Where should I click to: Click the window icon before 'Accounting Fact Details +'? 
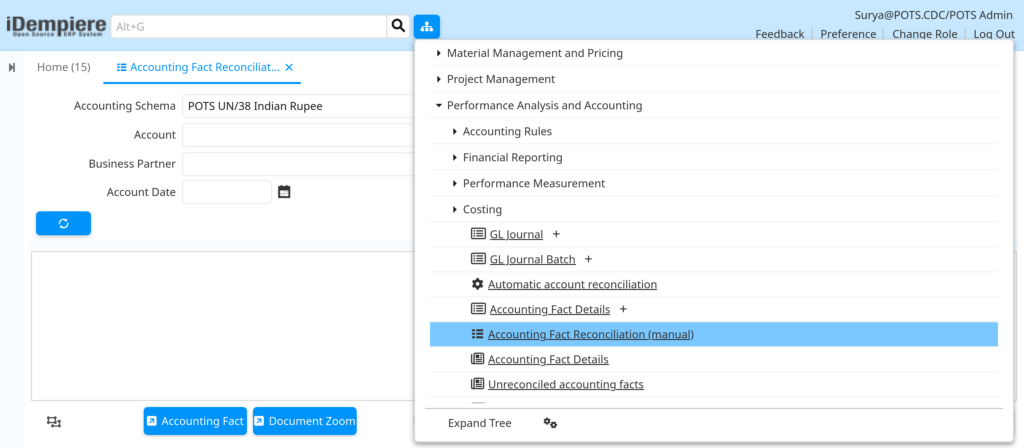[x=478, y=308]
